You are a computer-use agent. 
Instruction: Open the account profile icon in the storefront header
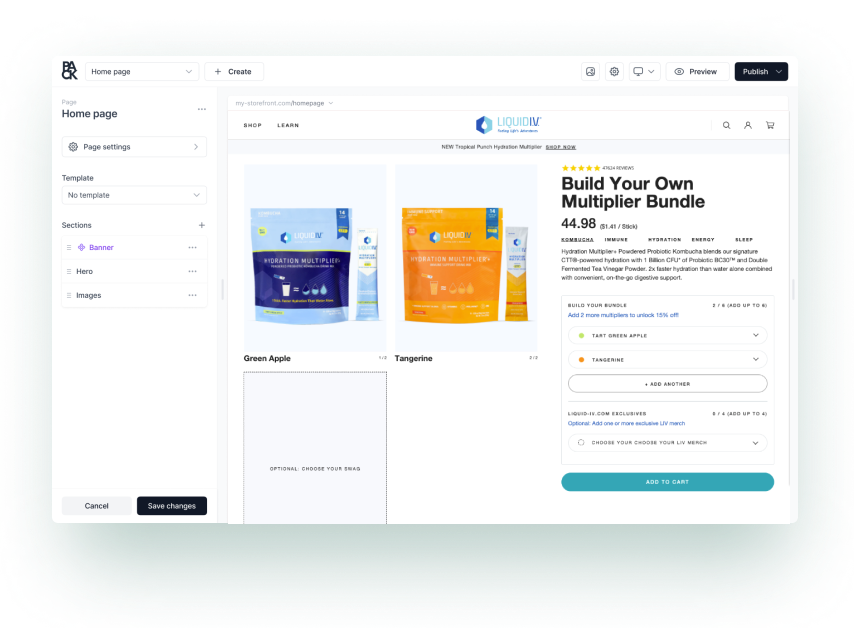coord(748,125)
